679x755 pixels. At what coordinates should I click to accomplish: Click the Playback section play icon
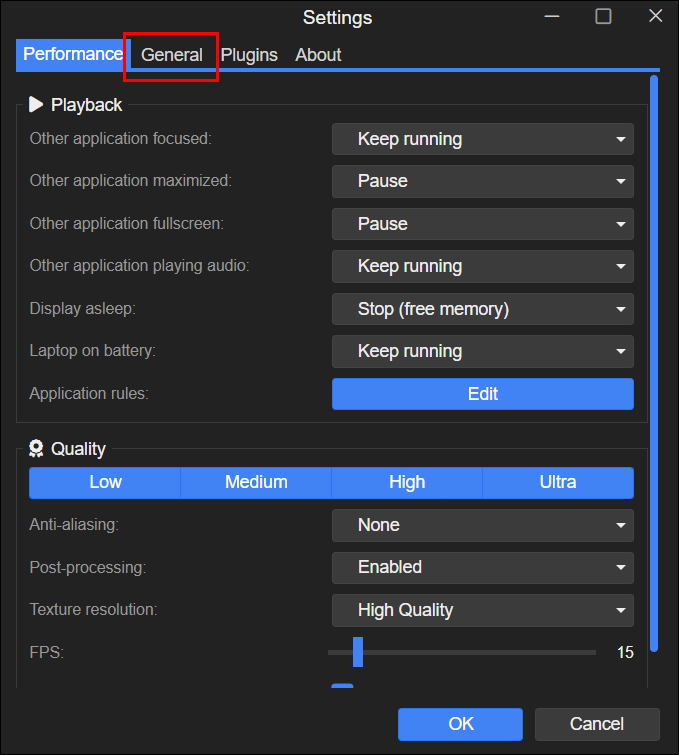pos(36,104)
